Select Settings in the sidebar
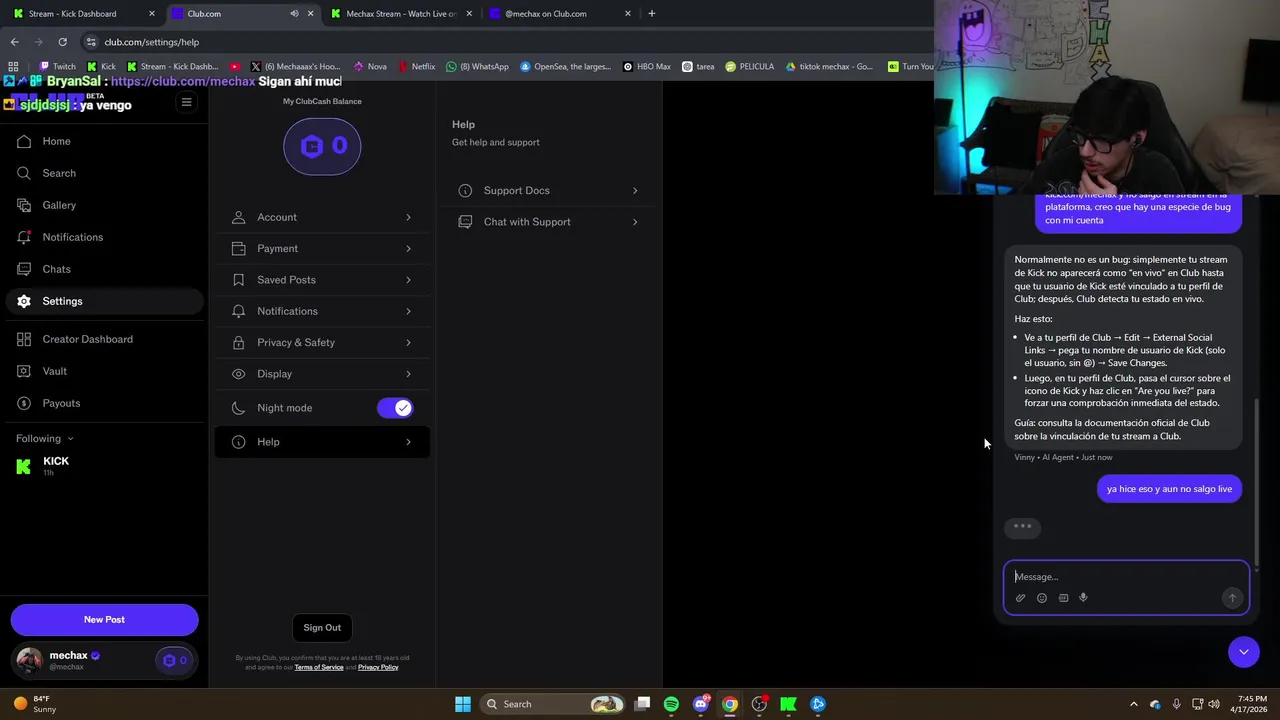This screenshot has width=1280, height=720. point(104,301)
